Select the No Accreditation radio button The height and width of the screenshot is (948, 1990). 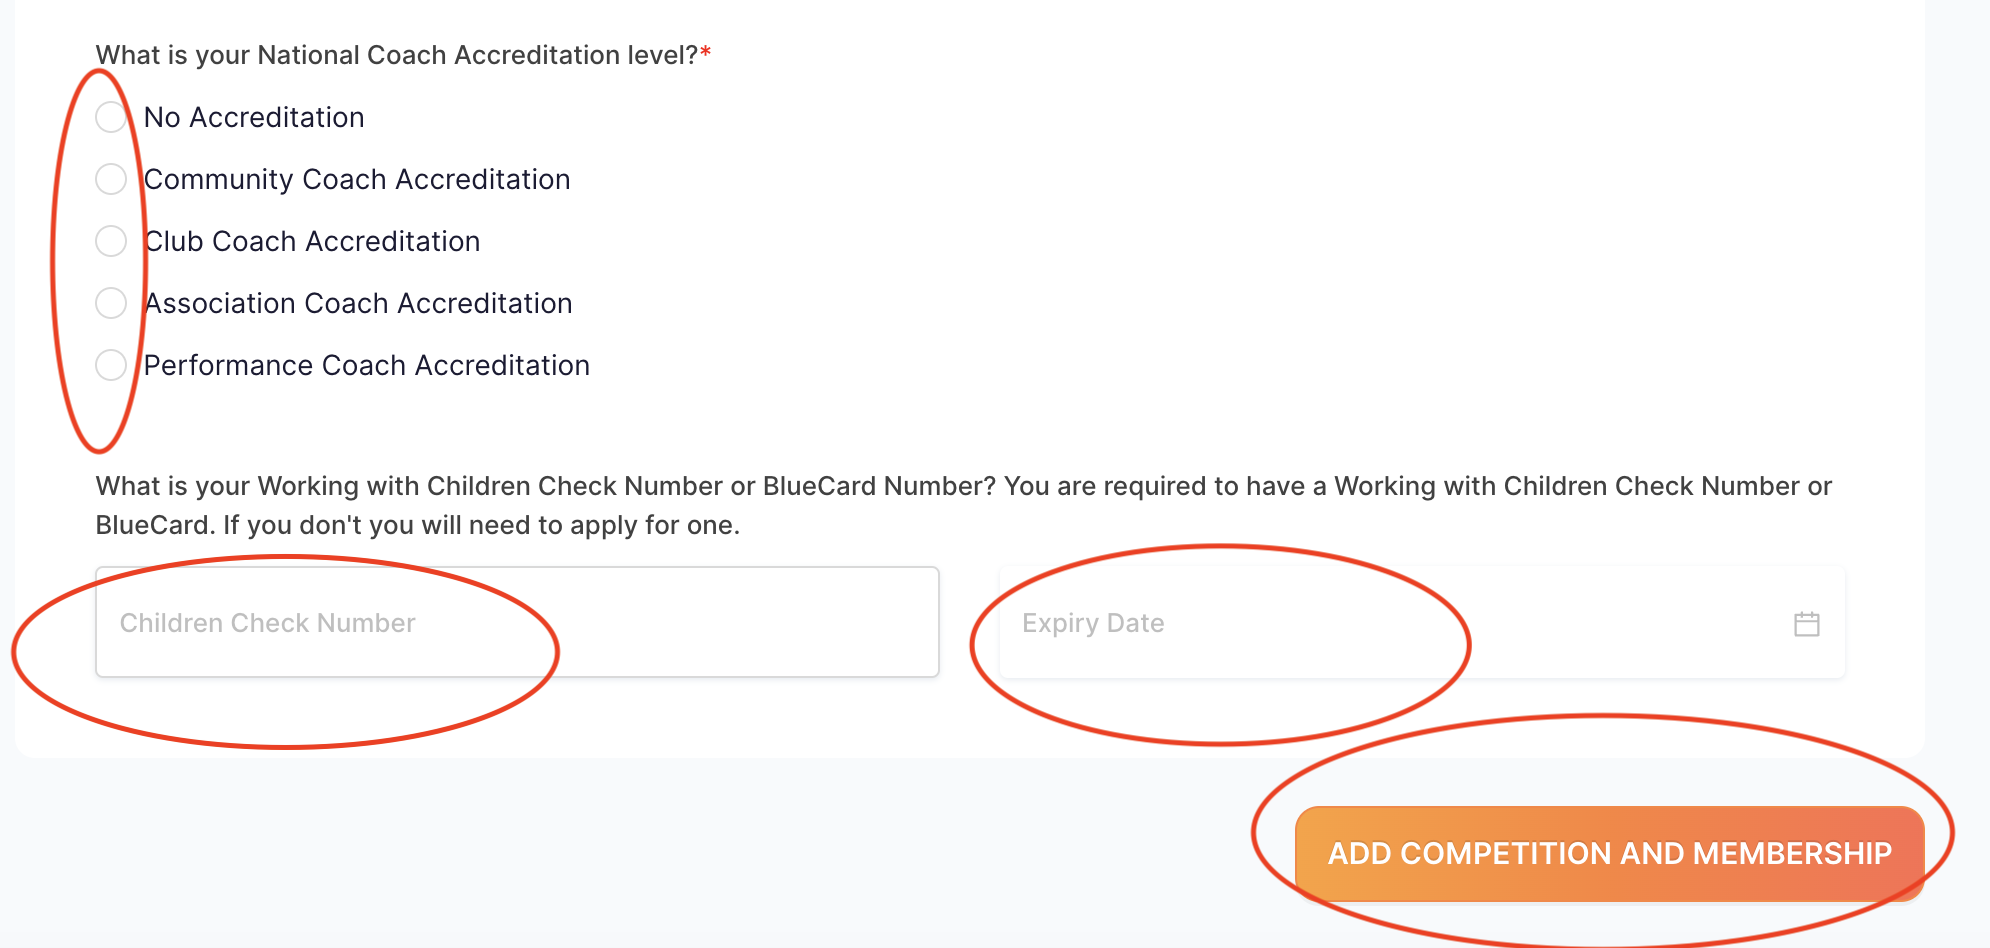[111, 117]
